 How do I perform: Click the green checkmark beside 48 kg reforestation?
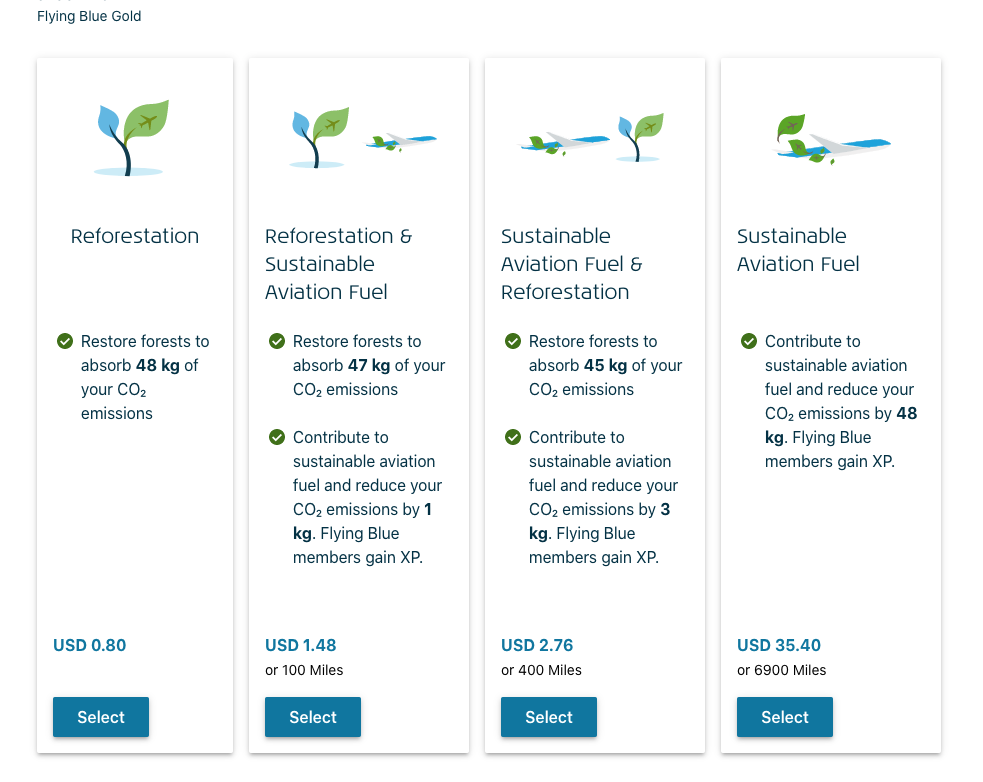pos(65,342)
